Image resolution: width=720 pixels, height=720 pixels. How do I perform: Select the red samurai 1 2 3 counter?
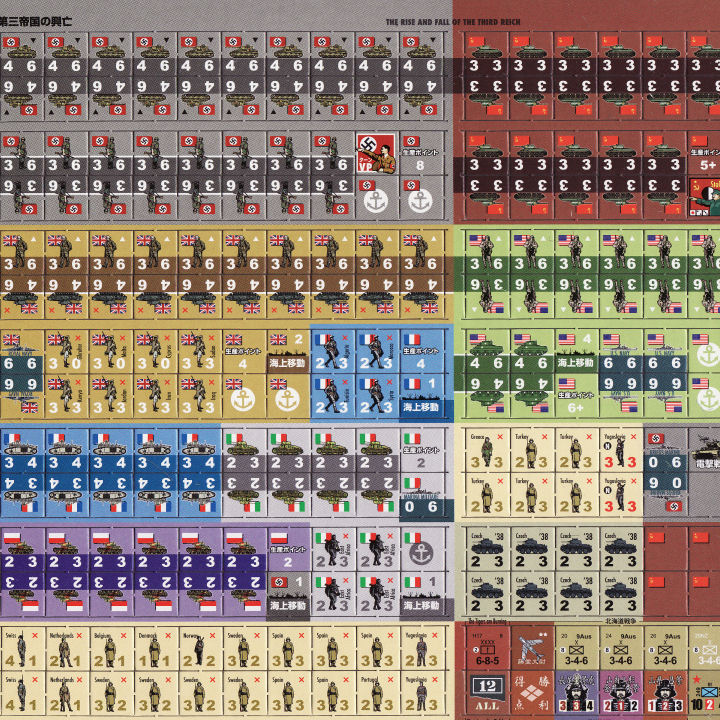point(665,694)
